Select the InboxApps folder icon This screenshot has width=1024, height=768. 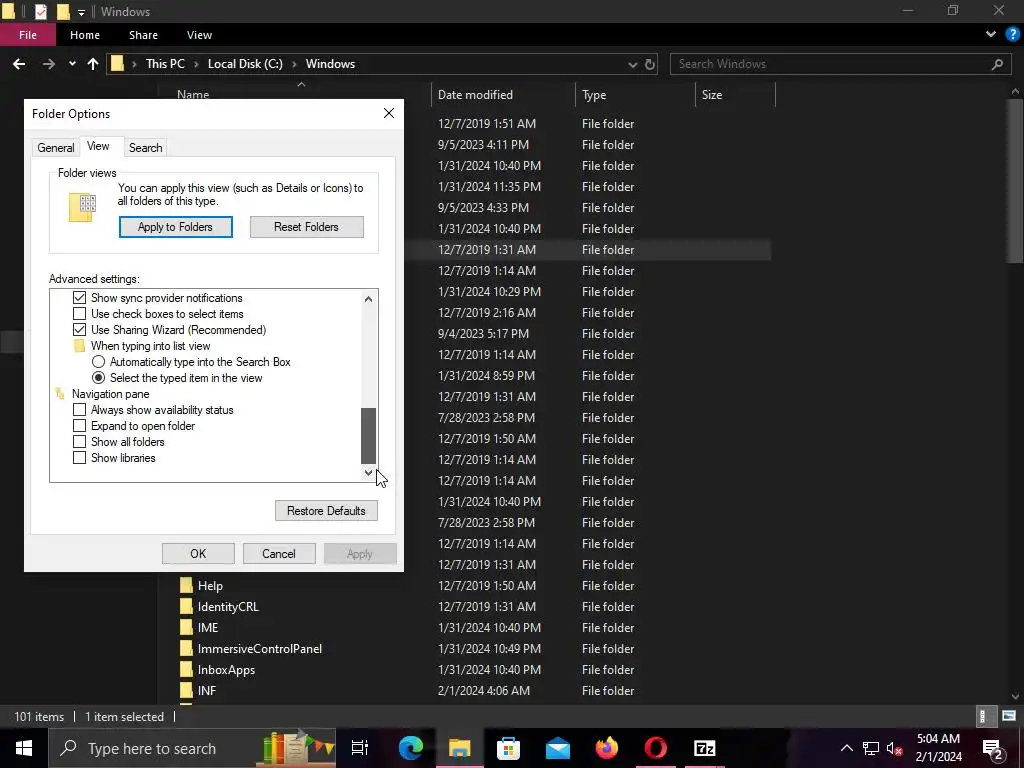tap(187, 669)
